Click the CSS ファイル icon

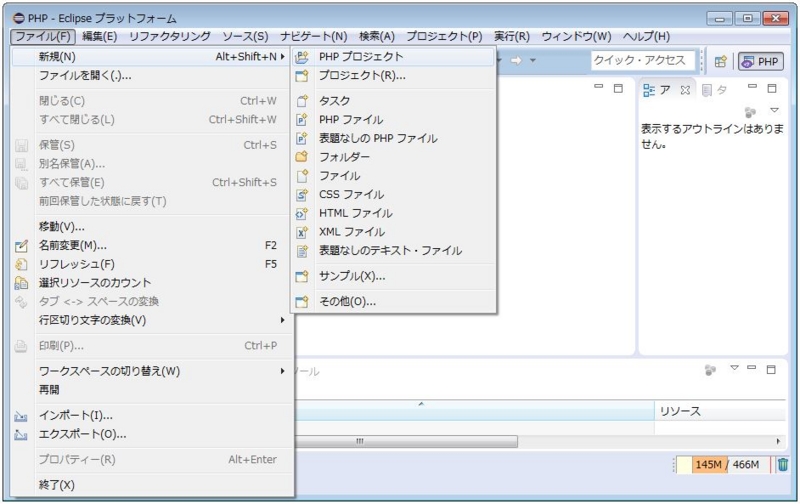click(x=302, y=194)
